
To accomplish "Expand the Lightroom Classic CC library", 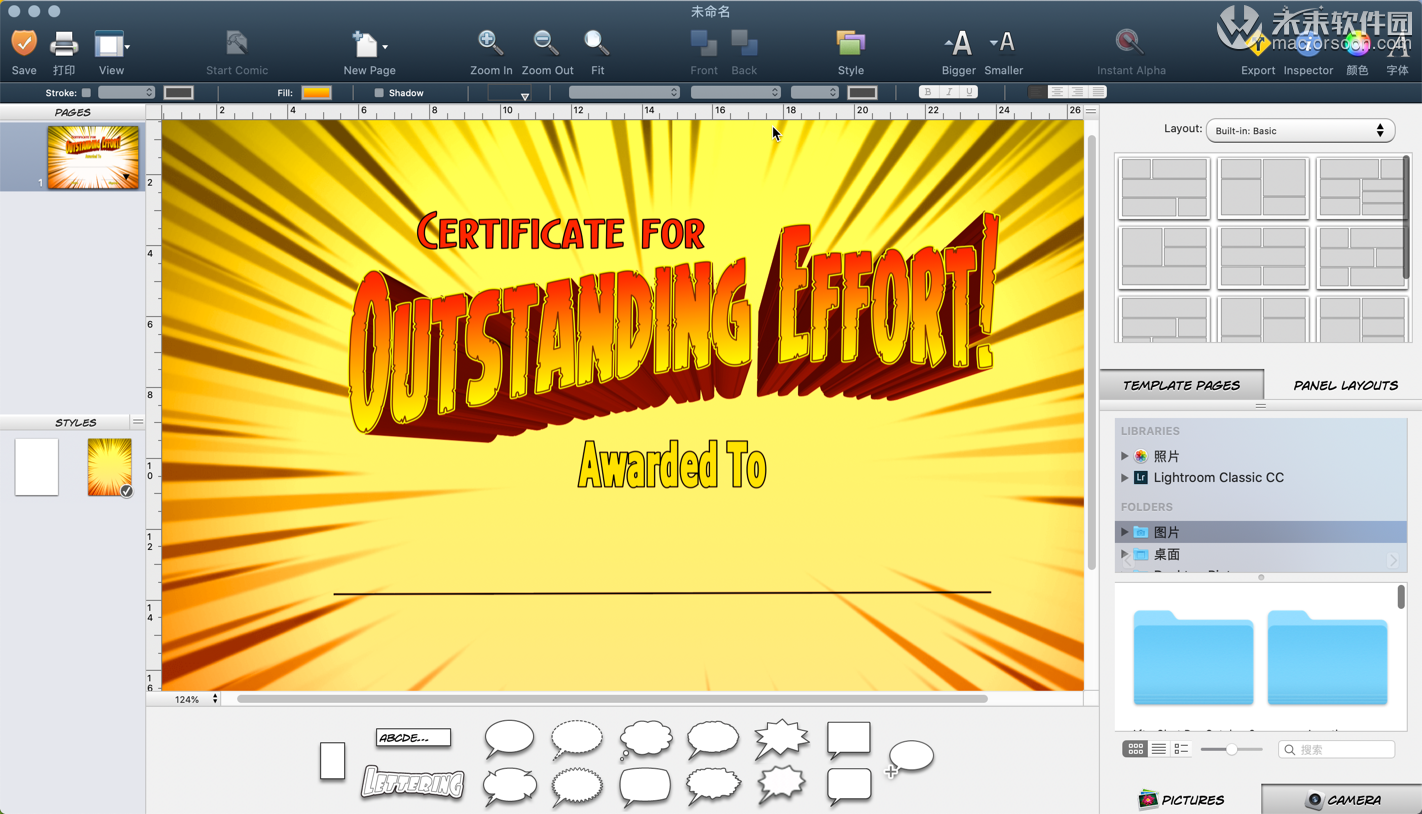I will pyautogui.click(x=1125, y=478).
